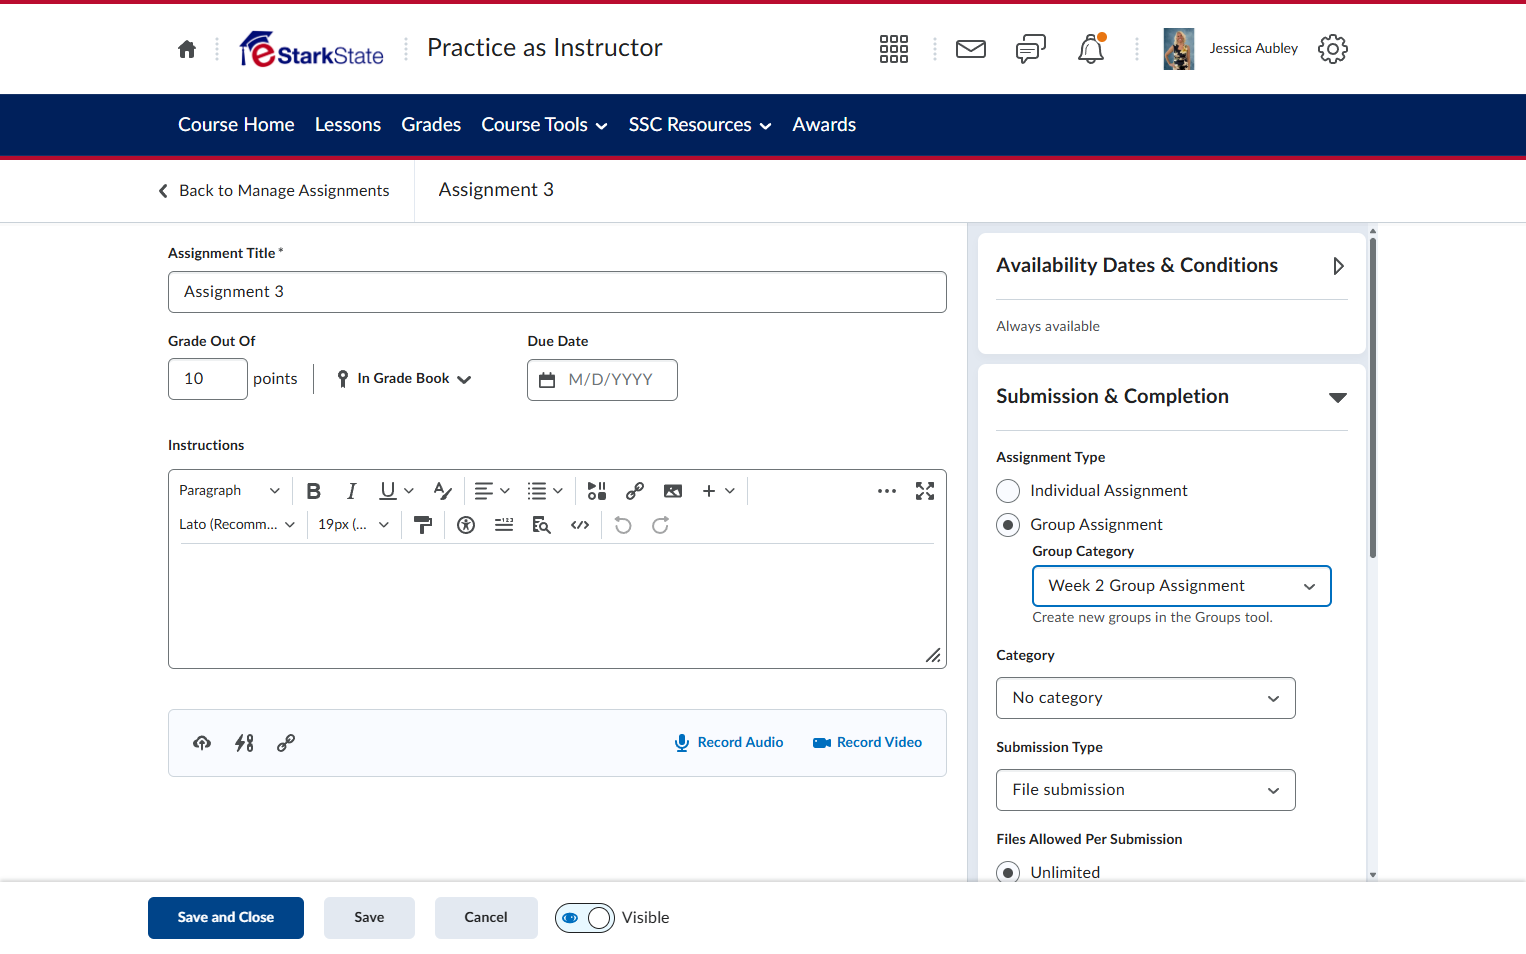Open source code editor icon

[x=580, y=525]
